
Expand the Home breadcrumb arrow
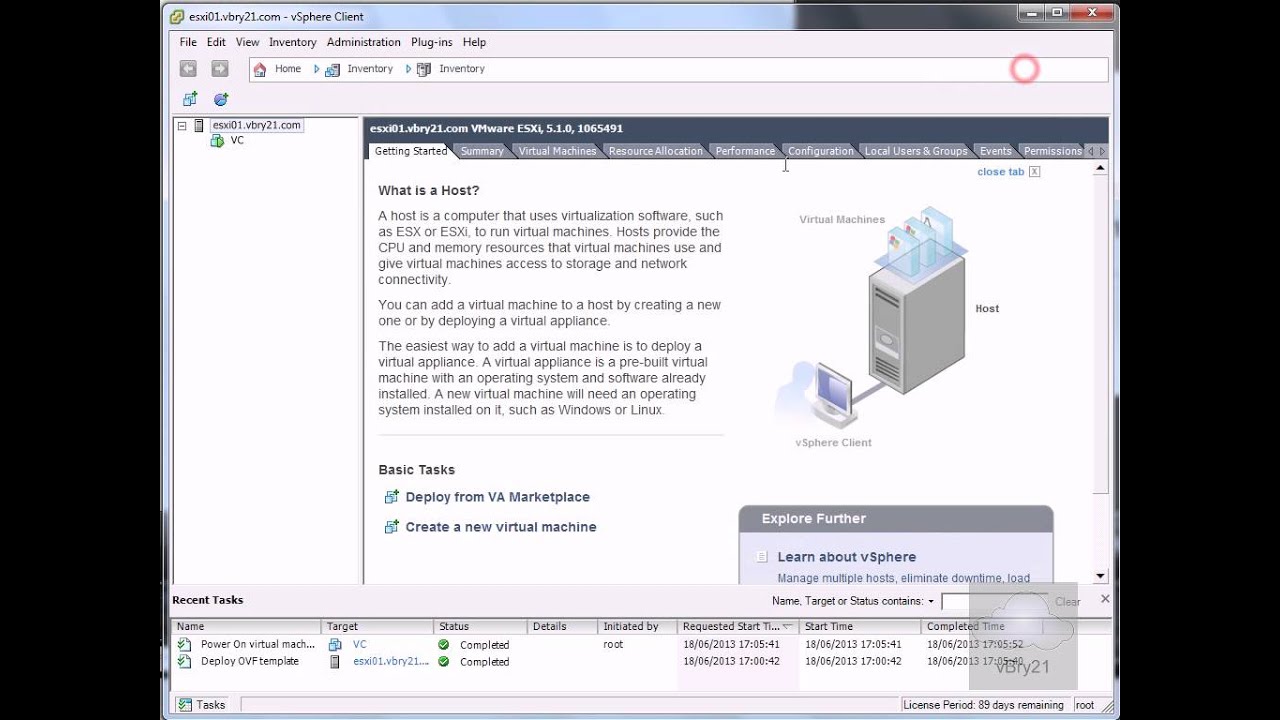317,69
